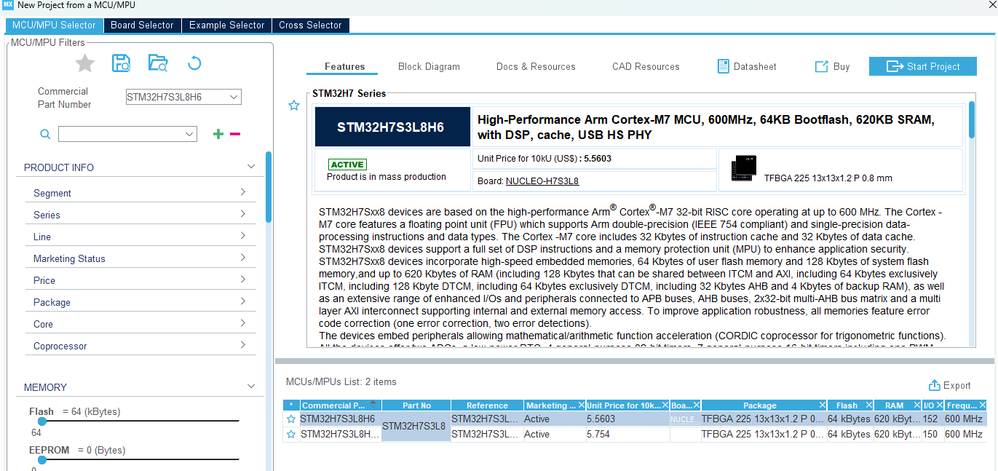Screen dimensions: 998x471
Task: Click the 5.754 unit price cell
Action: (628, 434)
